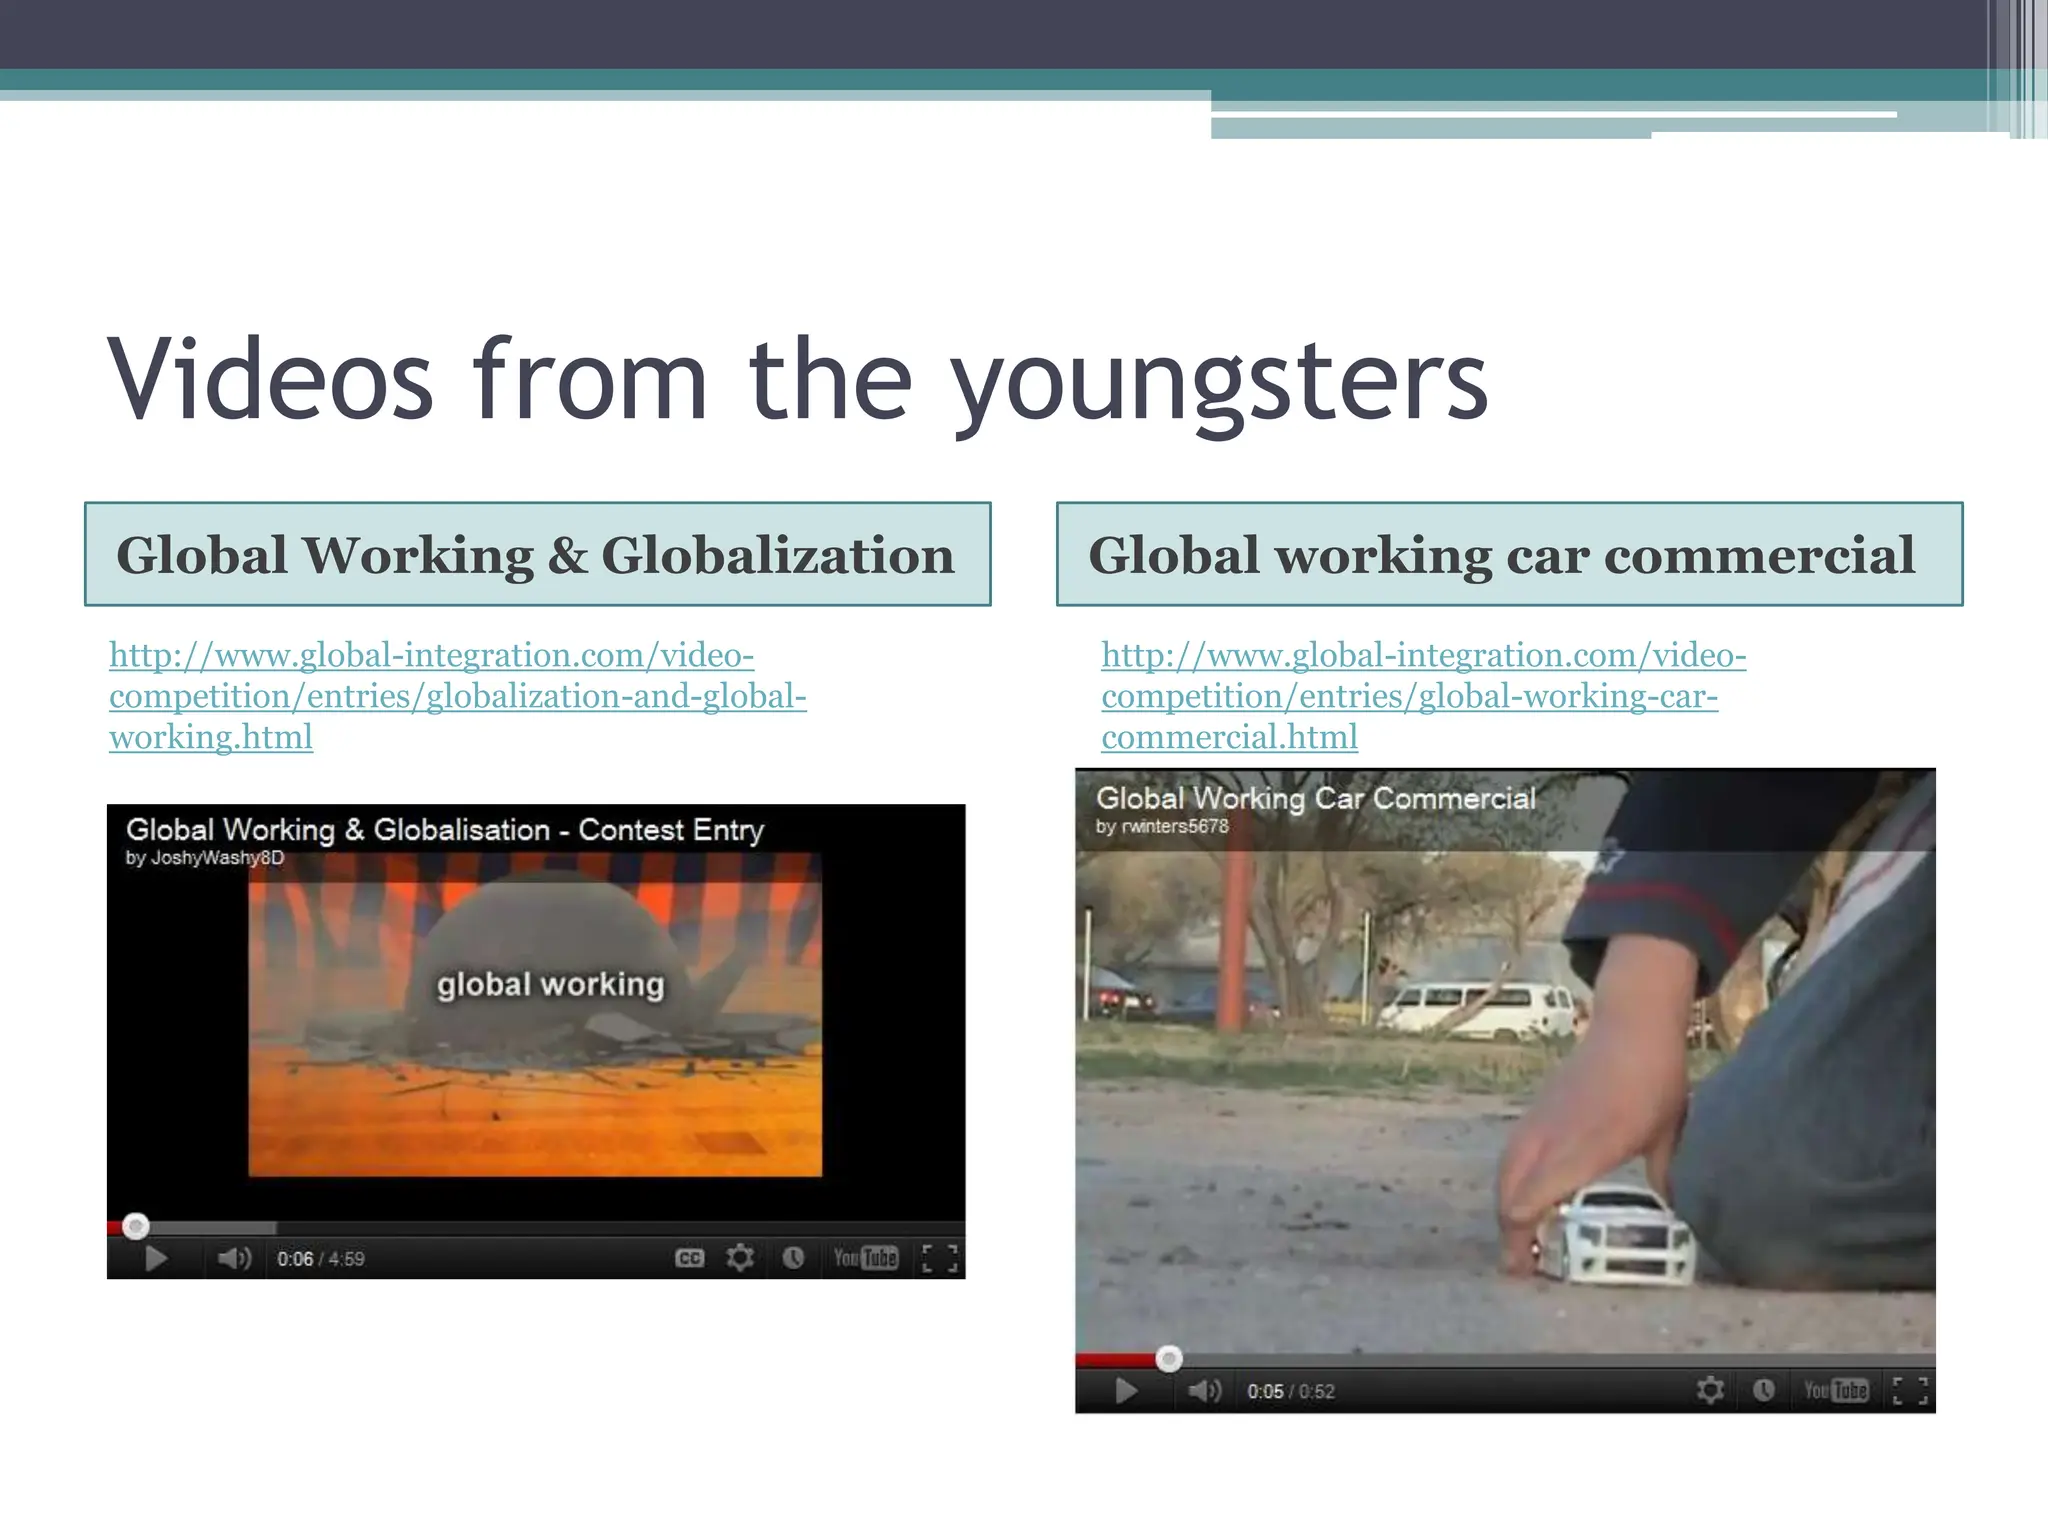Click Watch Later clock on Car Commercial video
Screen dimensions: 2048x1536
tap(1764, 1390)
